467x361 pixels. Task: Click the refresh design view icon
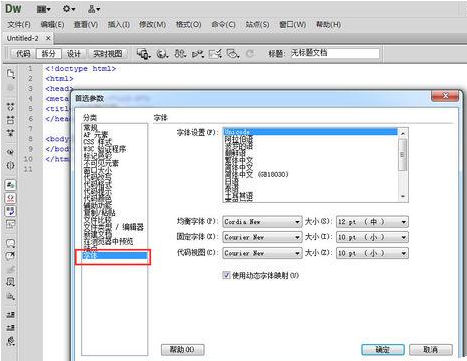(x=250, y=54)
